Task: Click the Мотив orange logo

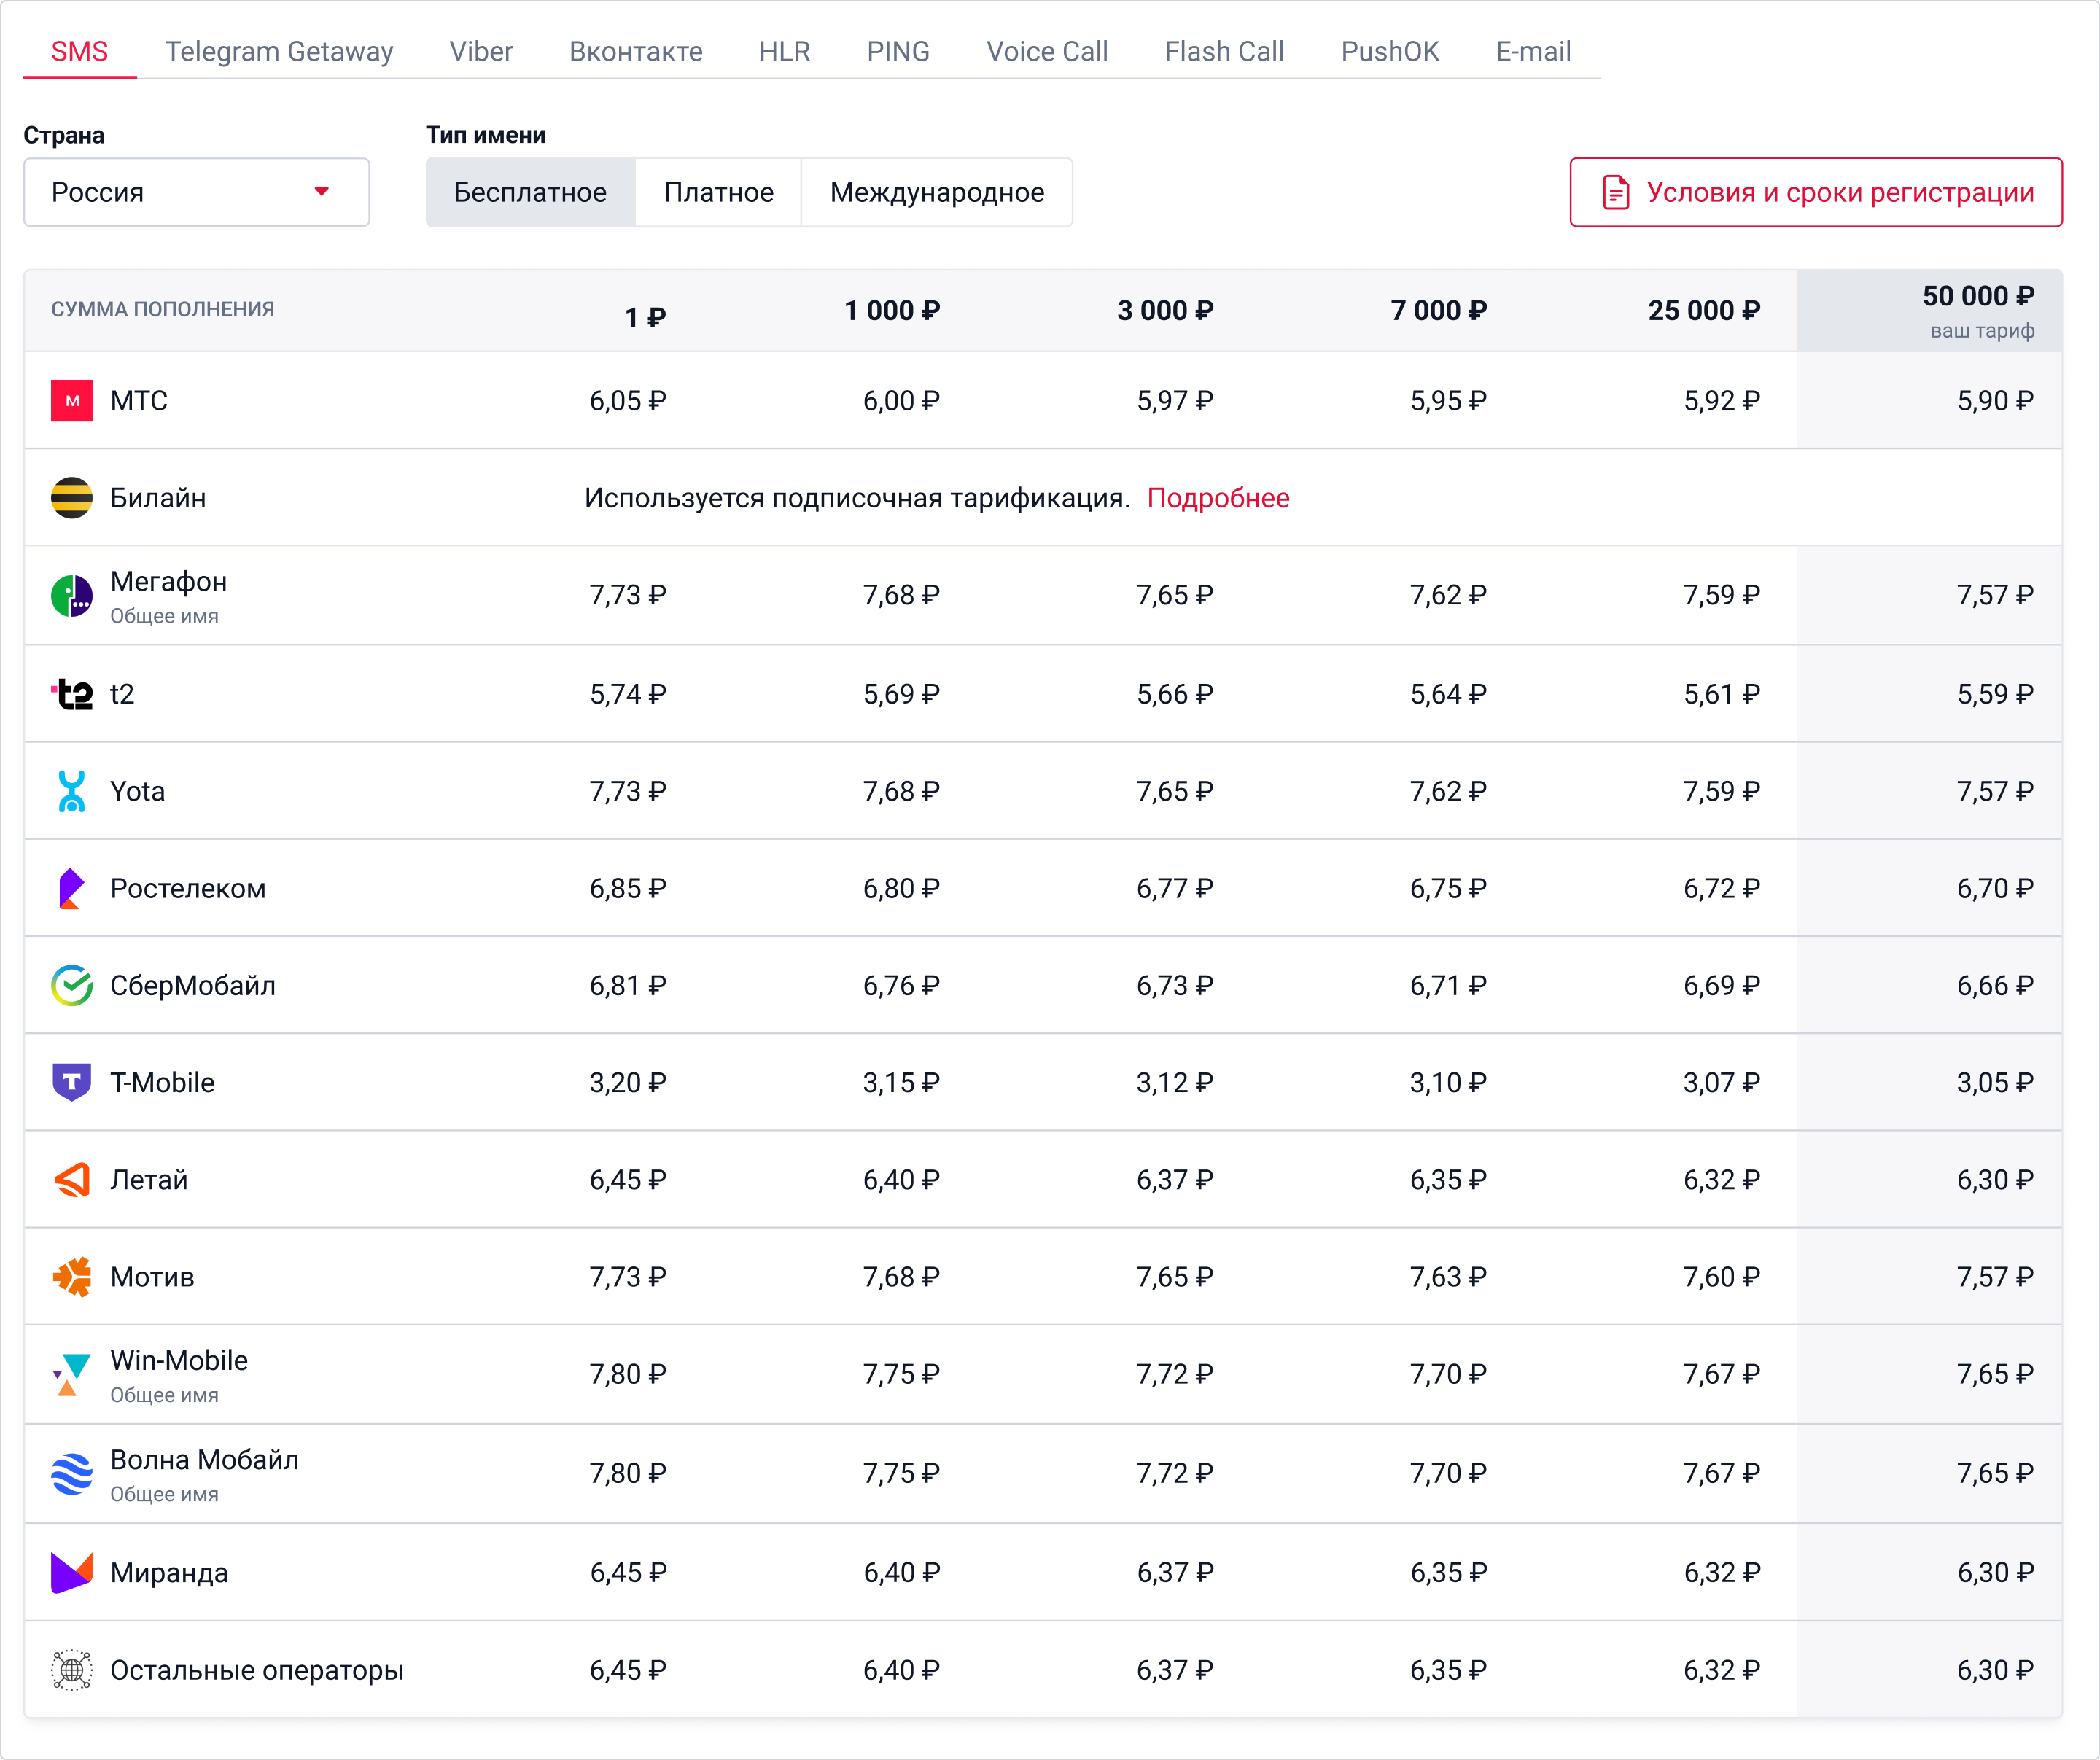Action: click(72, 1277)
